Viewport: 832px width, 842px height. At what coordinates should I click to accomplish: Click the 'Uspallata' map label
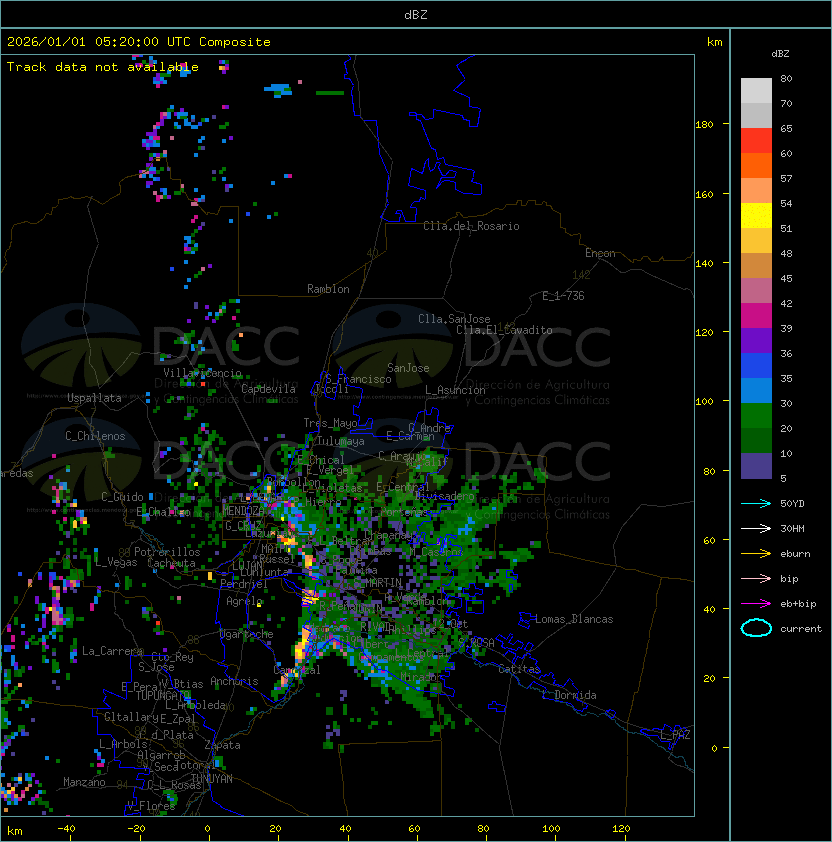[94, 398]
